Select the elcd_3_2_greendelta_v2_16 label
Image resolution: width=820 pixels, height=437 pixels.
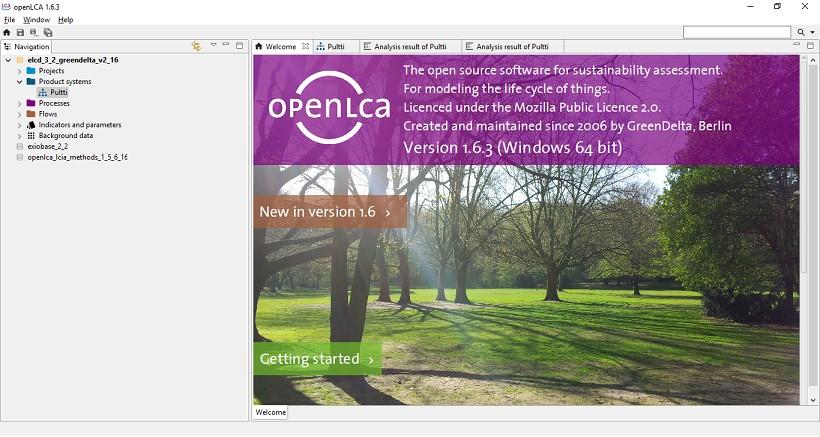click(x=73, y=60)
